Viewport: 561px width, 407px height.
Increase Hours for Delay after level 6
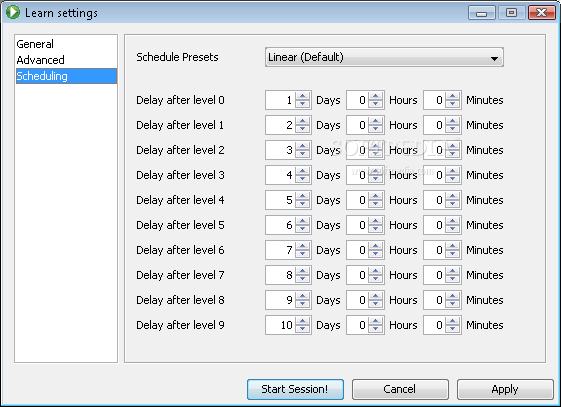[x=376, y=246]
